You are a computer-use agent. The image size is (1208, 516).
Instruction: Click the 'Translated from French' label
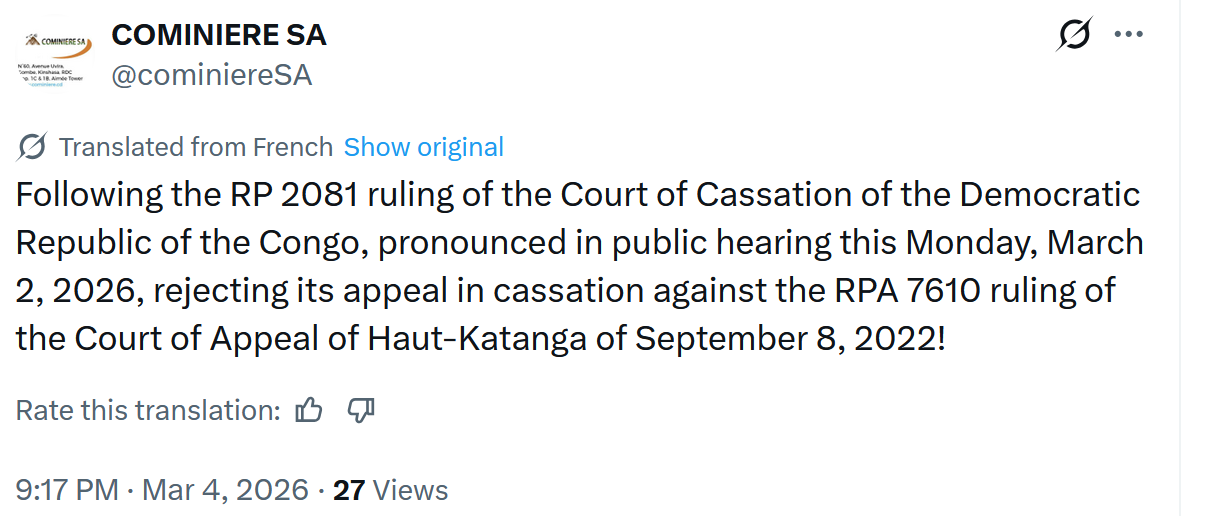[196, 147]
